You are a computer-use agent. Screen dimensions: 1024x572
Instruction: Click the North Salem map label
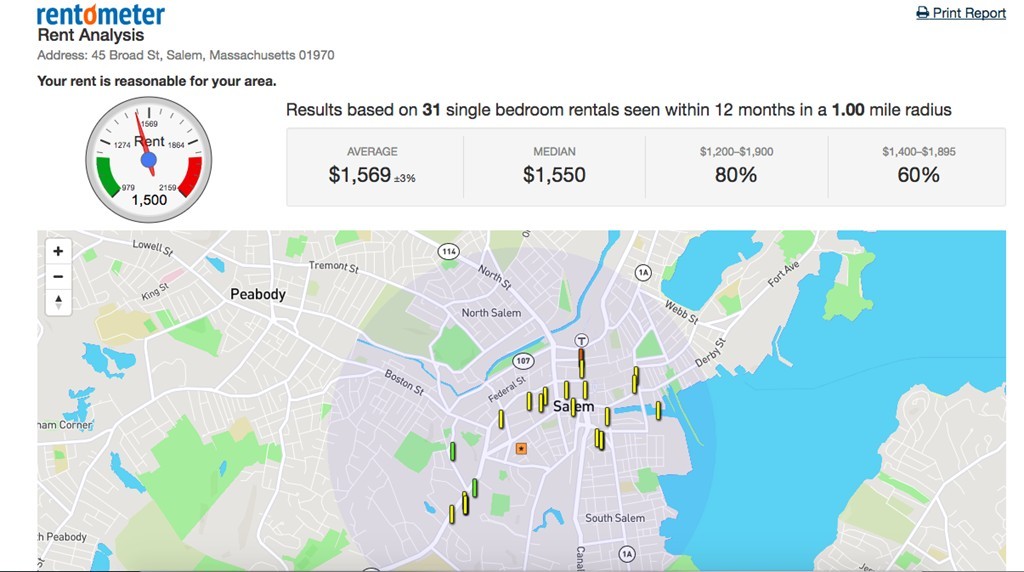(x=491, y=313)
